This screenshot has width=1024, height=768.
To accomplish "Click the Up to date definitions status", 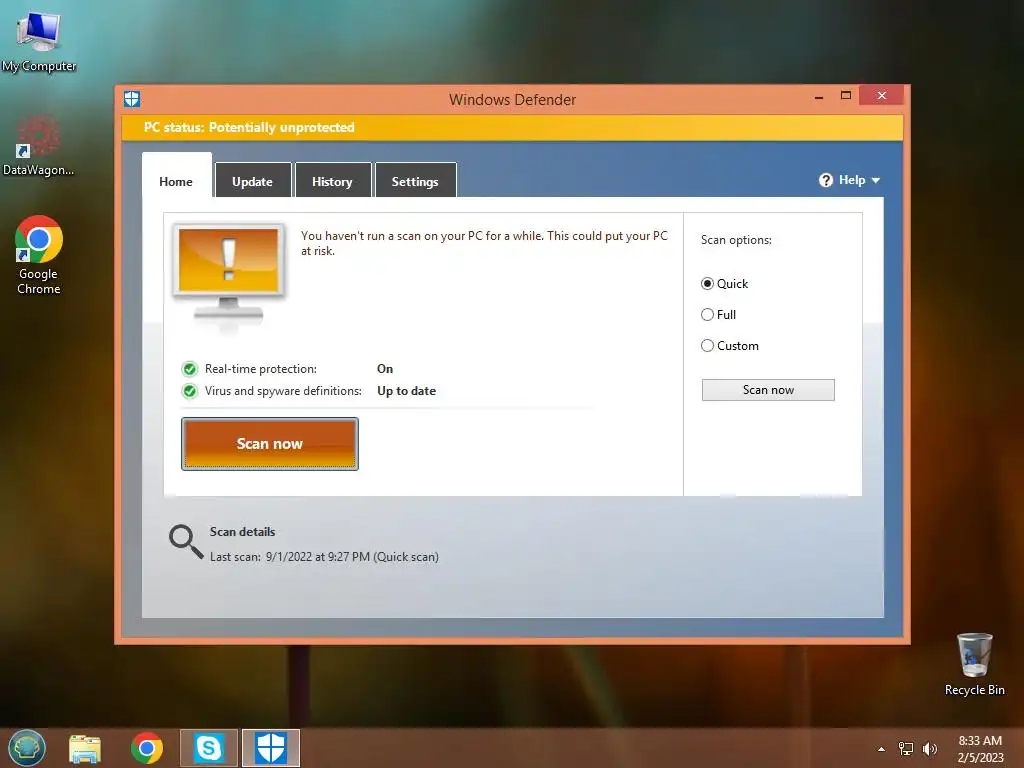I will click(406, 391).
